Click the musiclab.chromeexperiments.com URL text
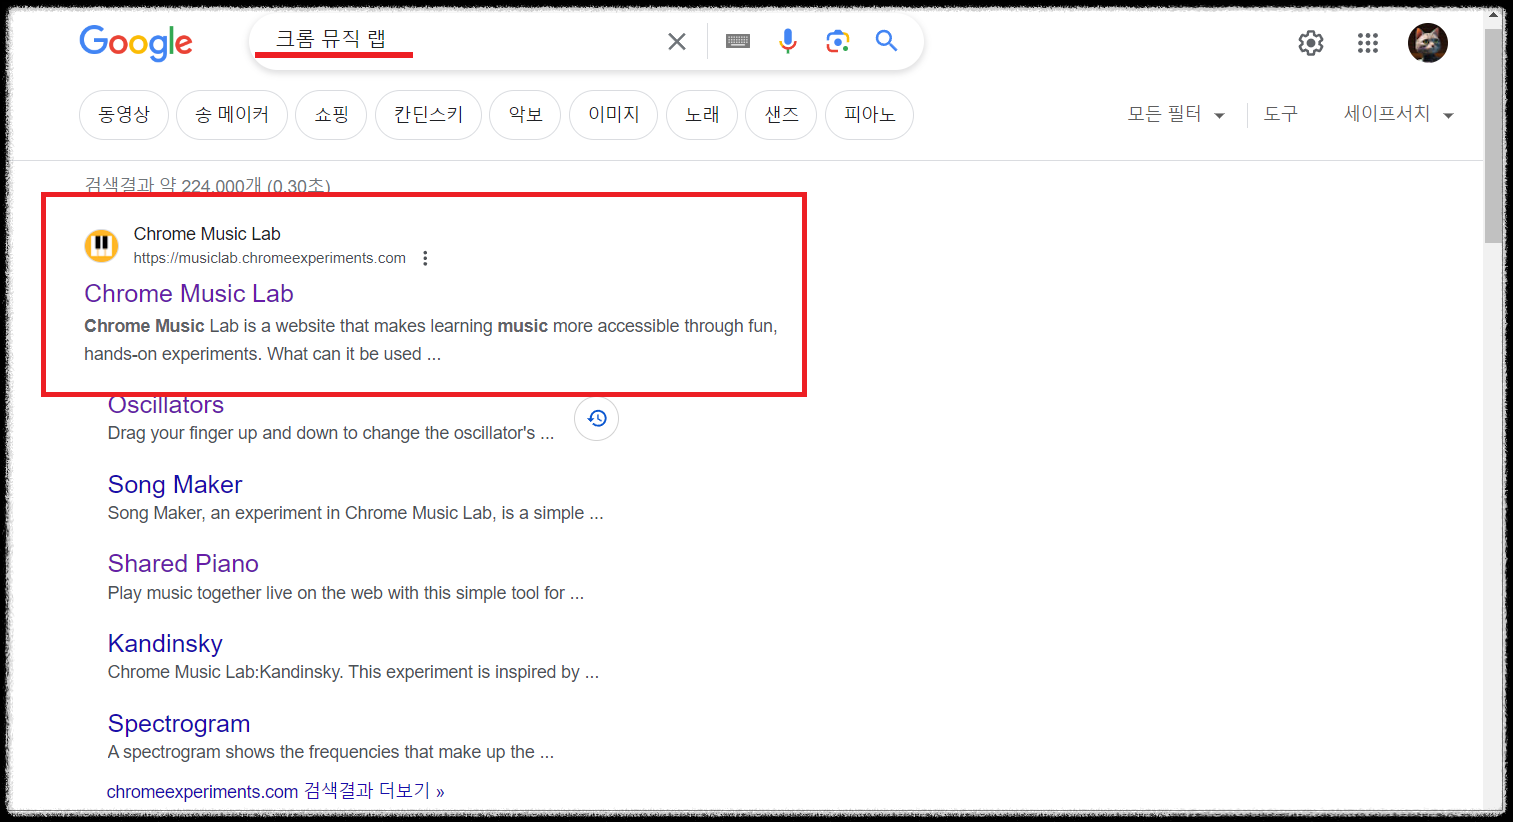Image resolution: width=1513 pixels, height=822 pixels. tap(270, 258)
